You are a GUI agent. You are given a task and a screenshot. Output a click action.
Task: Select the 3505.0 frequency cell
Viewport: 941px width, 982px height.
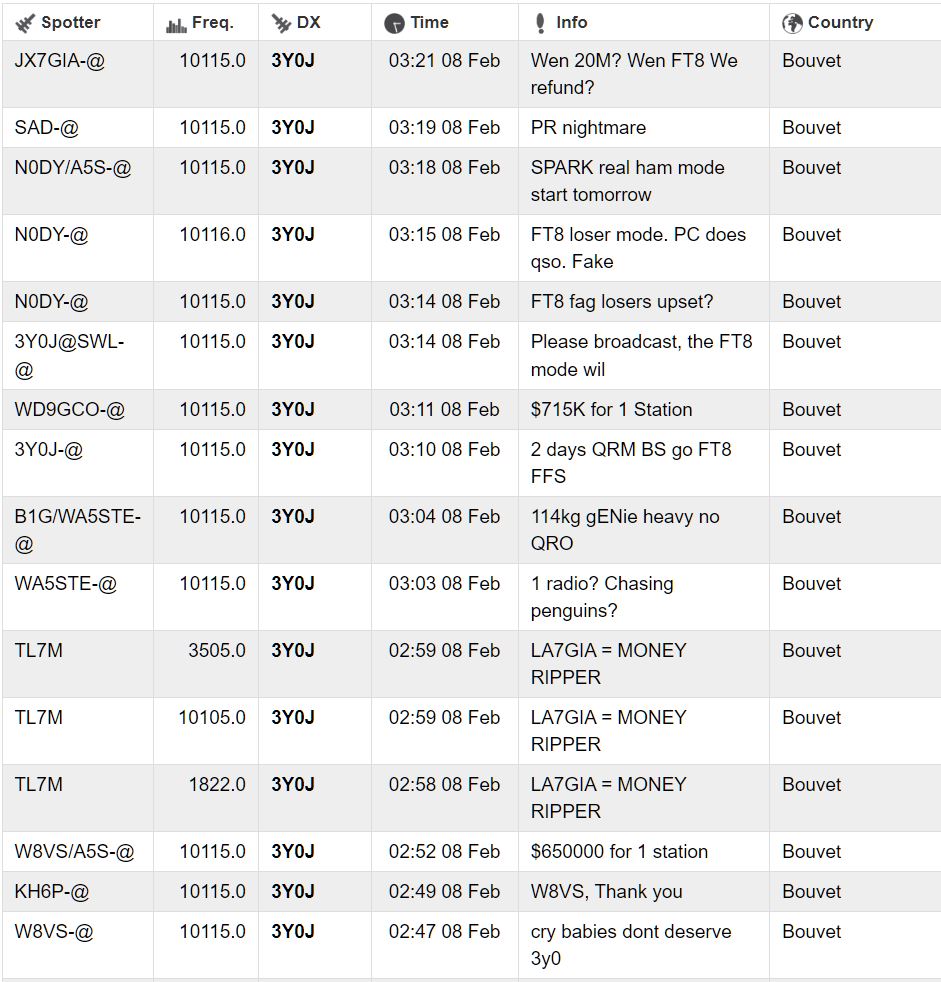(x=217, y=651)
